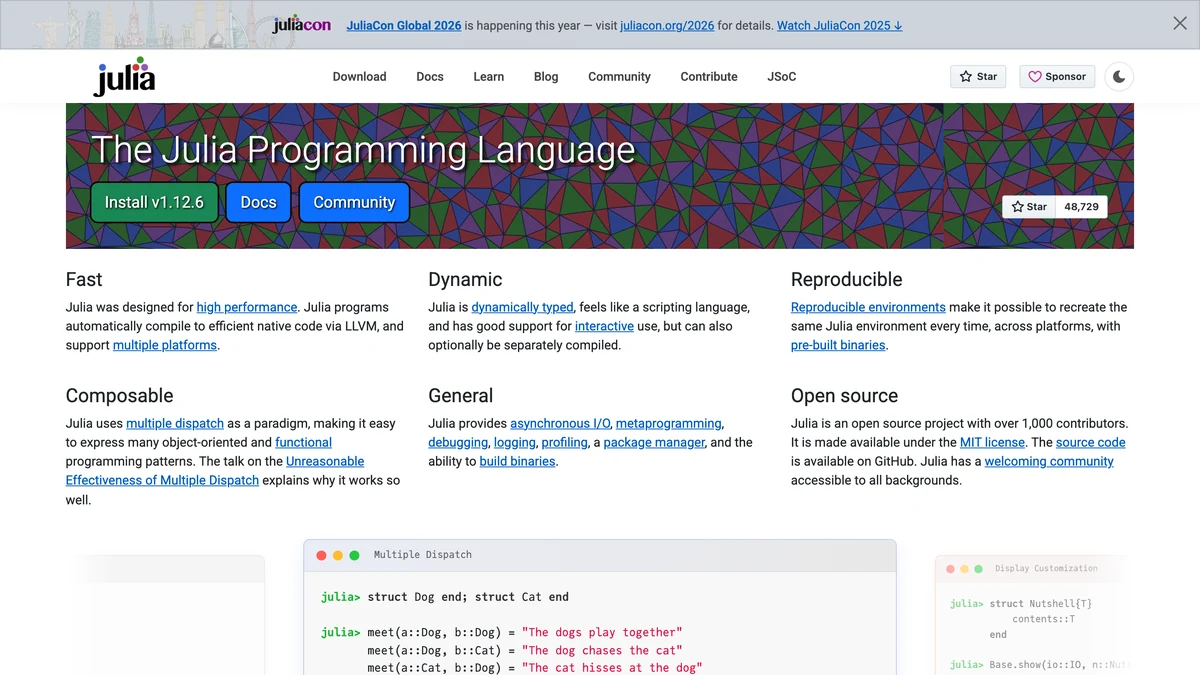Click the Open source section heading
Screen dimensions: 1200x675
pyautogui.click(x=845, y=396)
